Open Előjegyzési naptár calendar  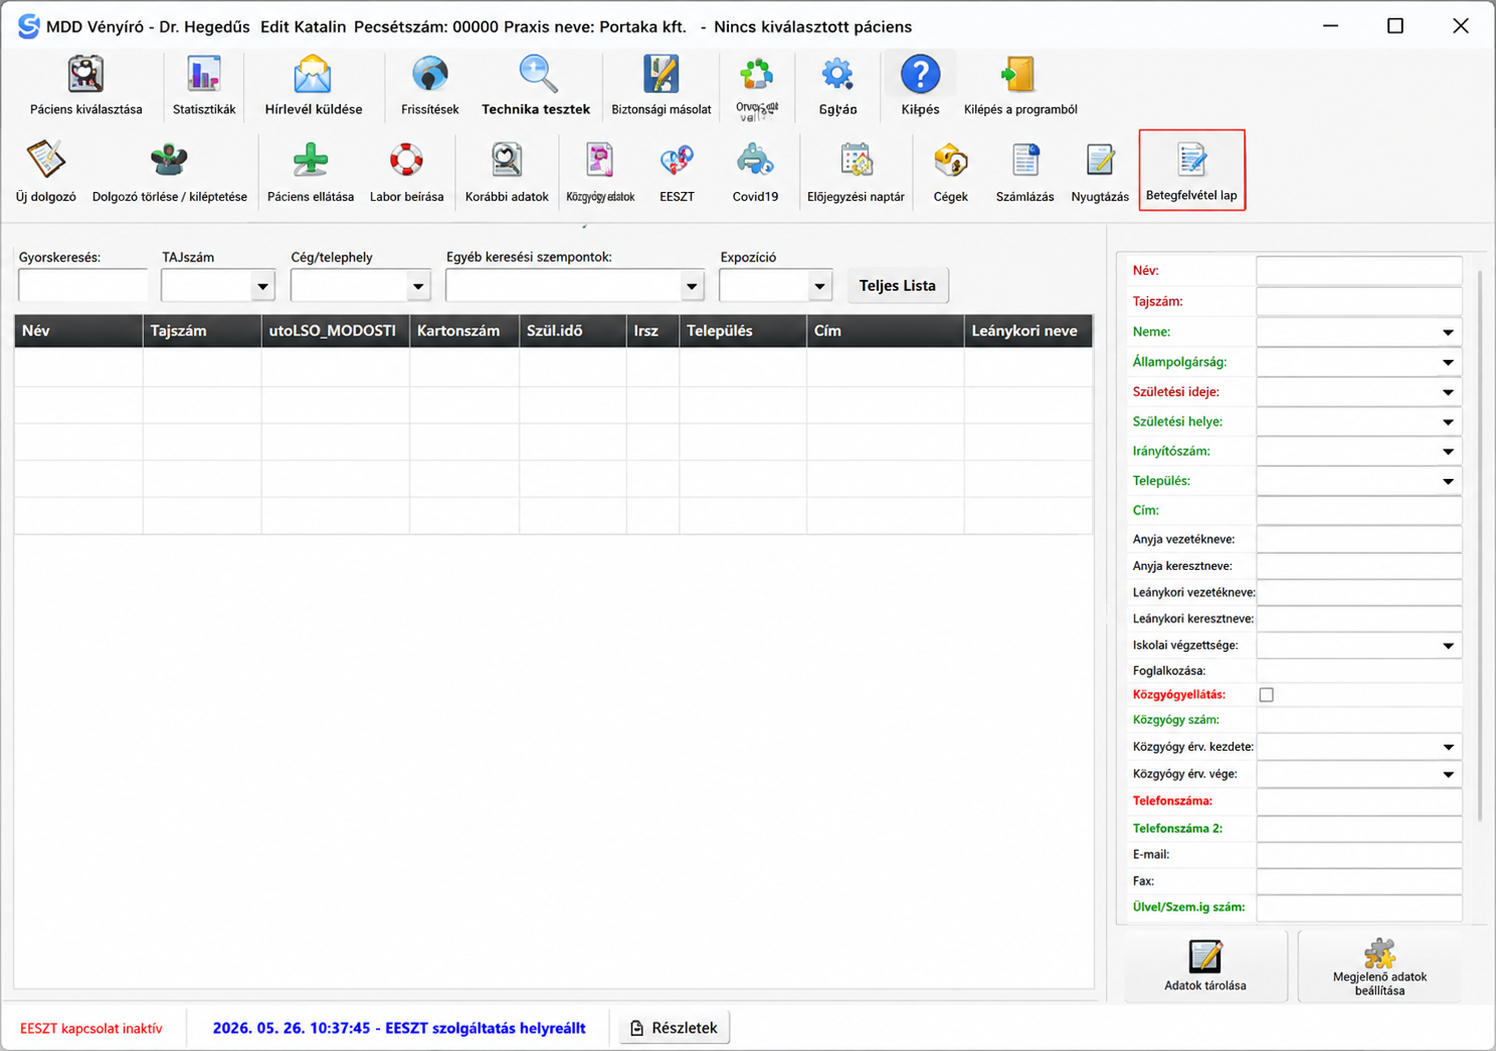[x=856, y=173]
